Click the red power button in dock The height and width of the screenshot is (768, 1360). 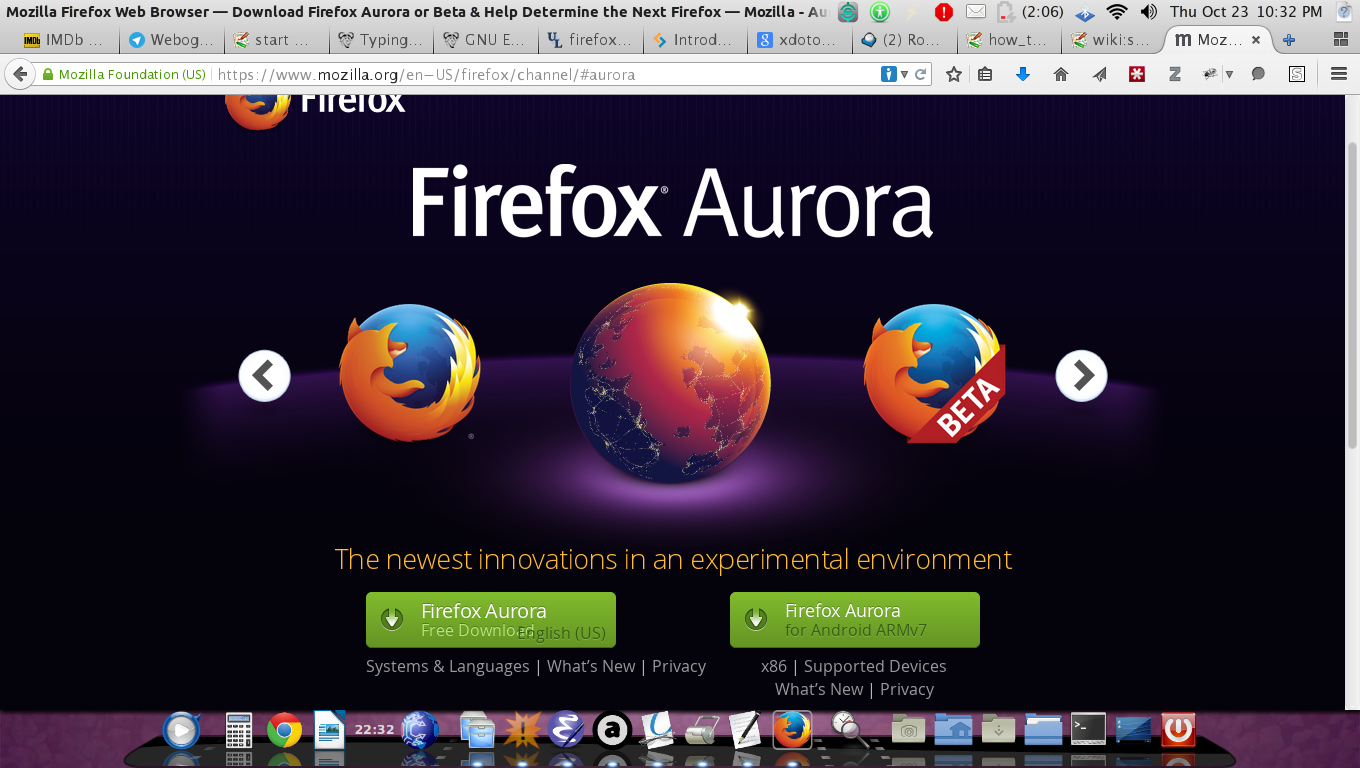1178,729
